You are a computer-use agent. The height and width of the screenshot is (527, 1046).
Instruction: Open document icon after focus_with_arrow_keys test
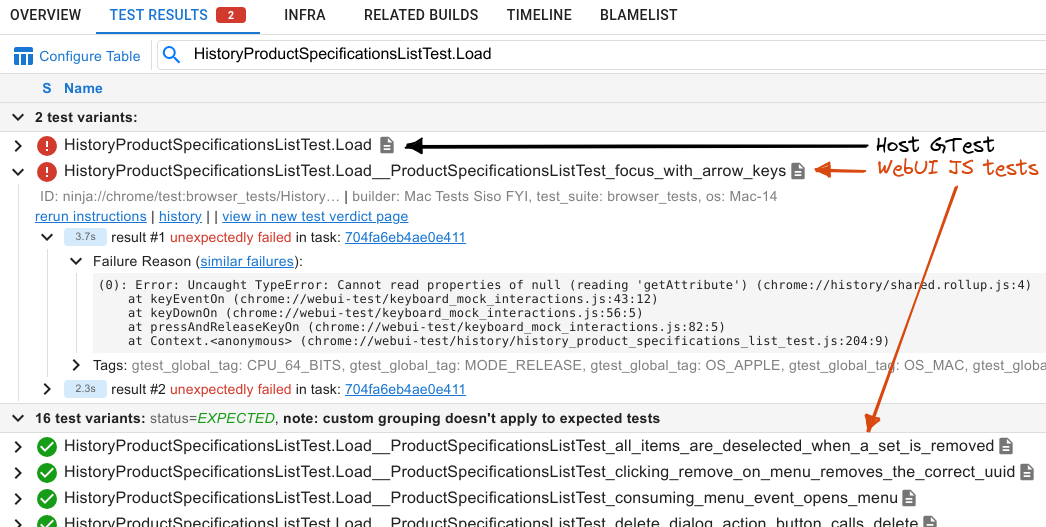(x=798, y=171)
